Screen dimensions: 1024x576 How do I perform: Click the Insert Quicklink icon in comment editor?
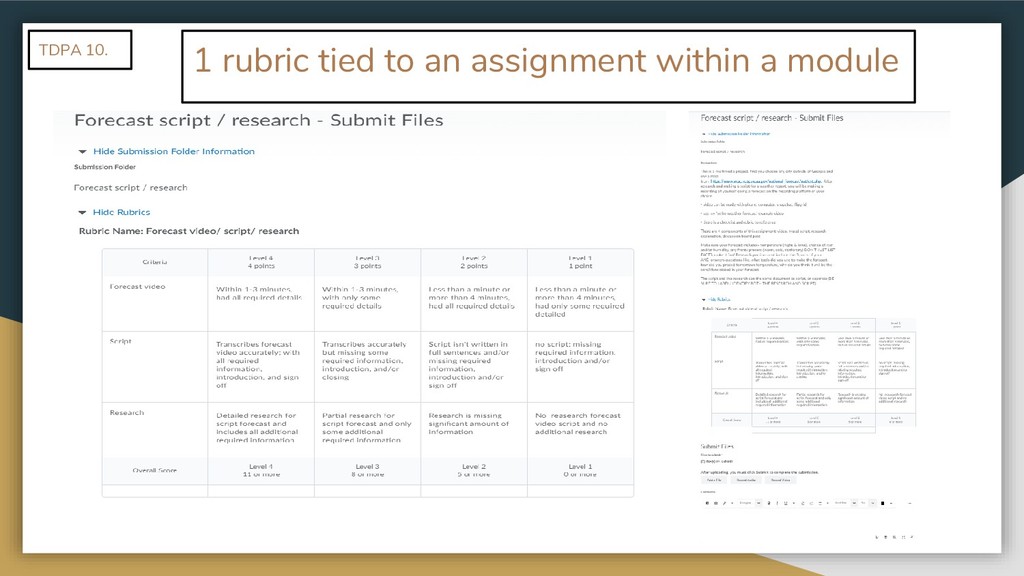coord(724,504)
